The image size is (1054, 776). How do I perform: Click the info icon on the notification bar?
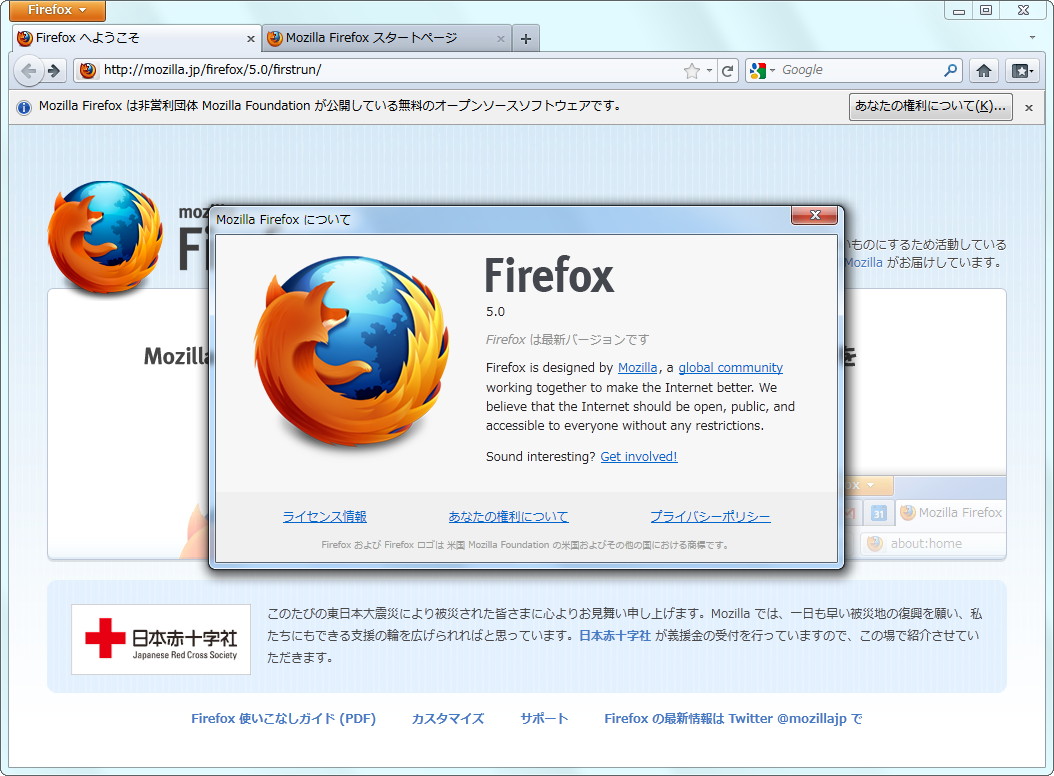click(x=23, y=107)
